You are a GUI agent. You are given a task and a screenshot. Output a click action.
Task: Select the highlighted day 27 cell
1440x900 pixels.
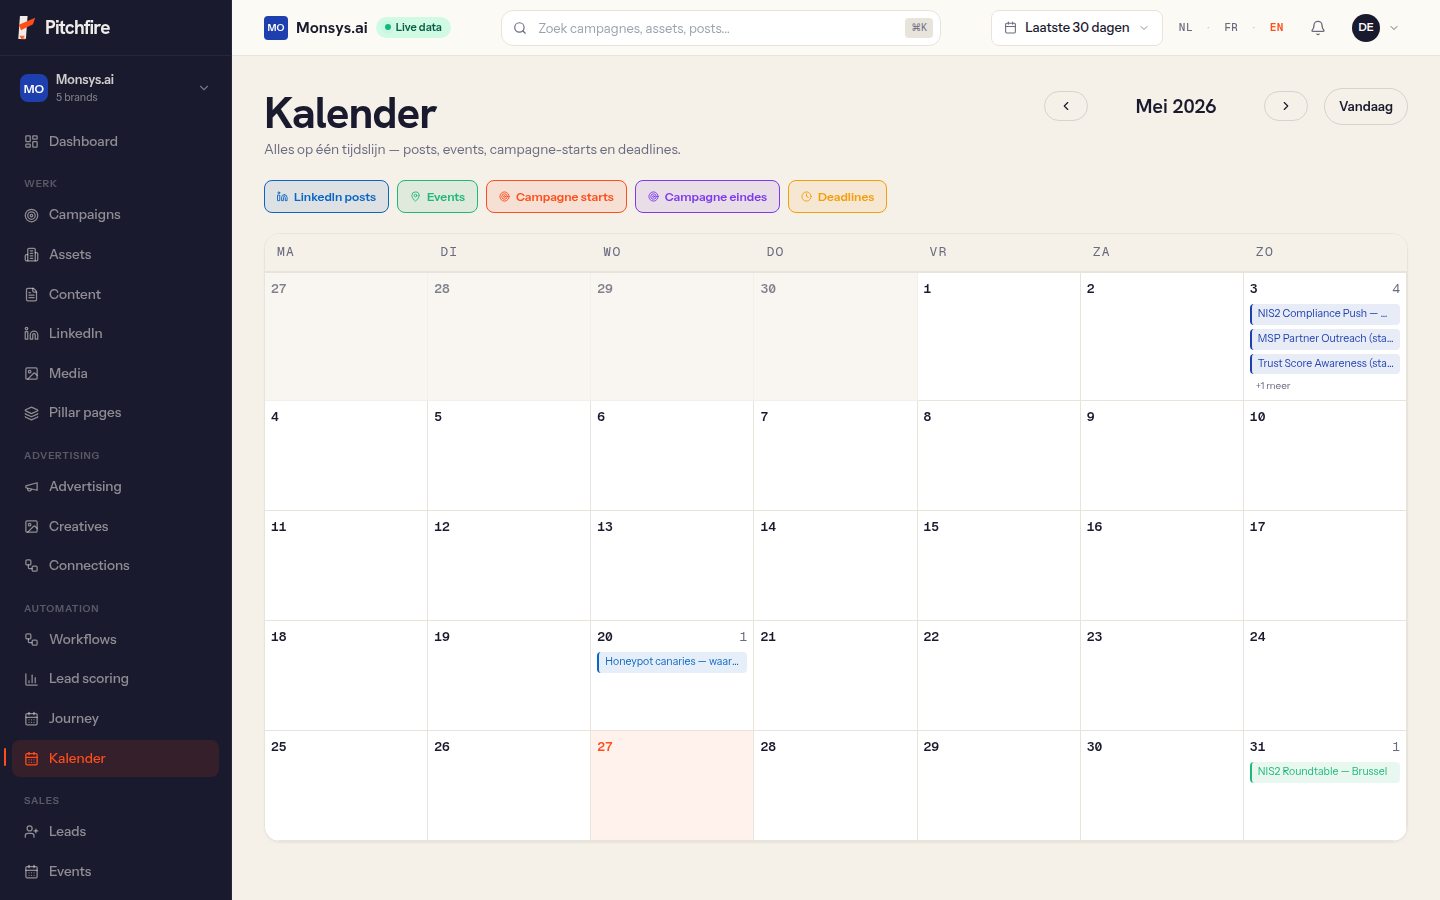(672, 786)
